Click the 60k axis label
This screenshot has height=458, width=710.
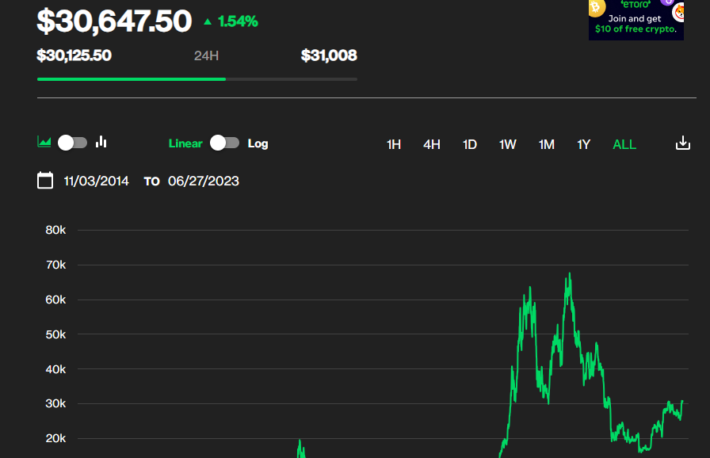(x=56, y=300)
